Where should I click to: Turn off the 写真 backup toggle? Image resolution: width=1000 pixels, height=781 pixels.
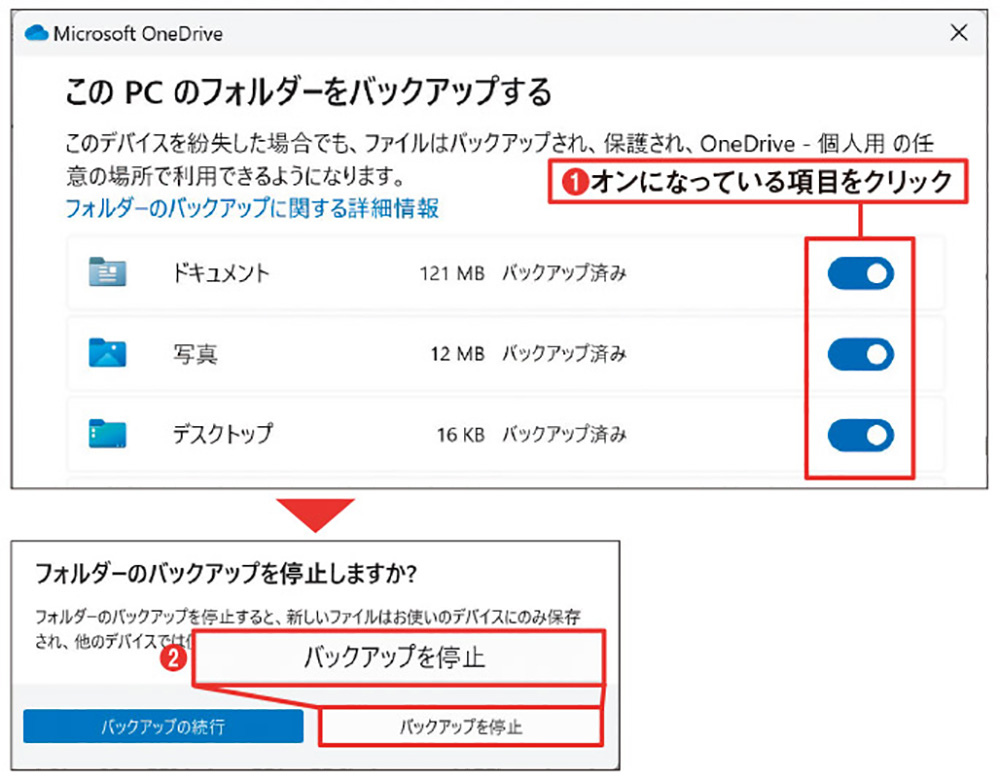click(860, 354)
